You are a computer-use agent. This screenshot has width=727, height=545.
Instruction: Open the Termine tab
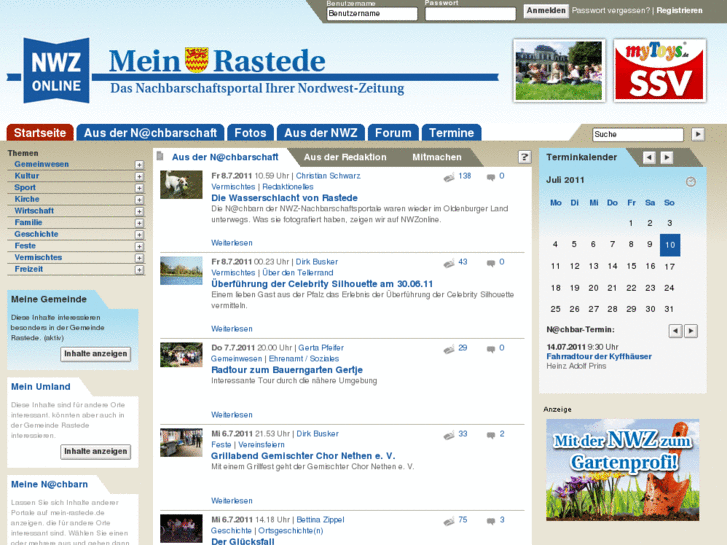(x=452, y=133)
